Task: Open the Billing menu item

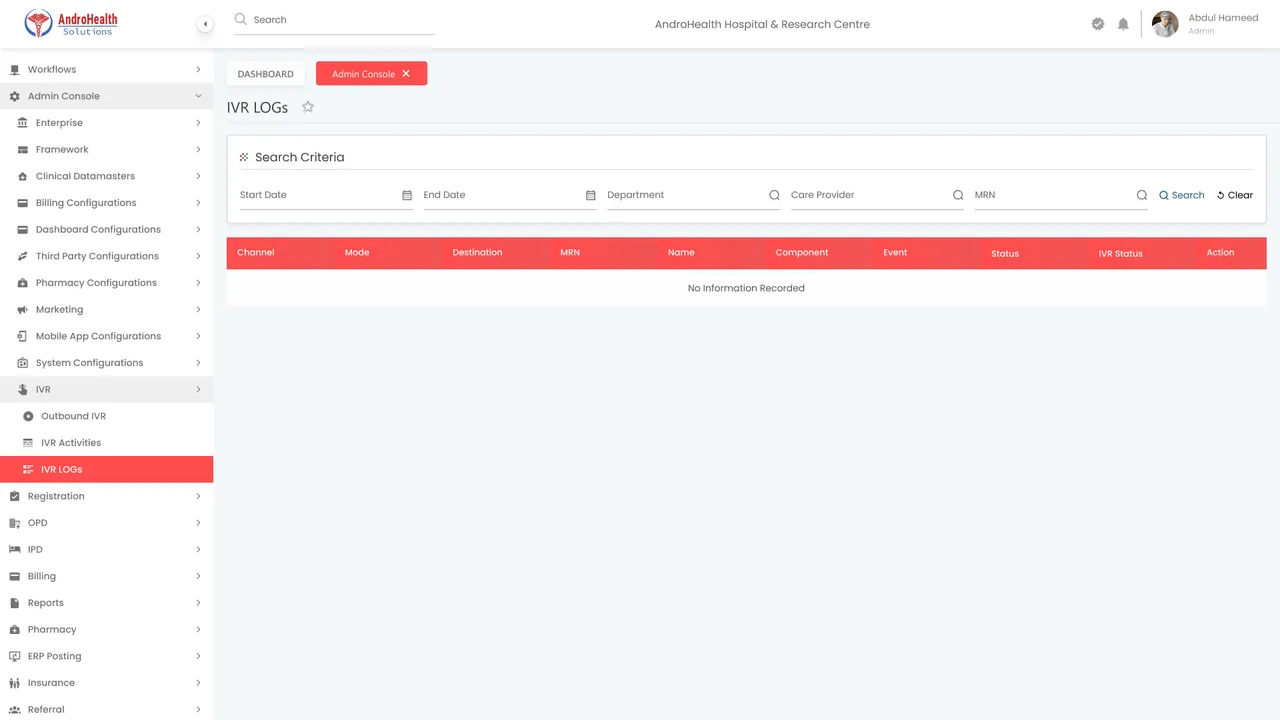Action: (x=106, y=576)
